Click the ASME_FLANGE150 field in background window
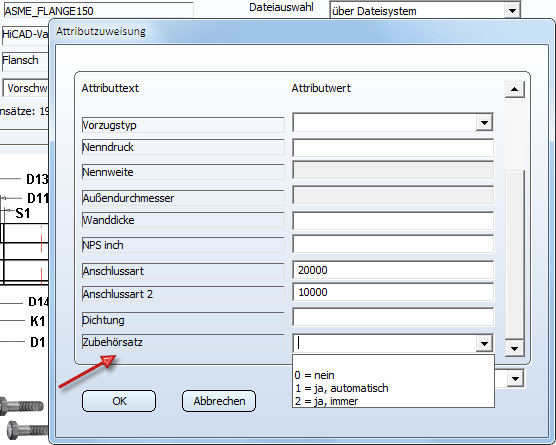The height and width of the screenshot is (445, 556). 98,11
